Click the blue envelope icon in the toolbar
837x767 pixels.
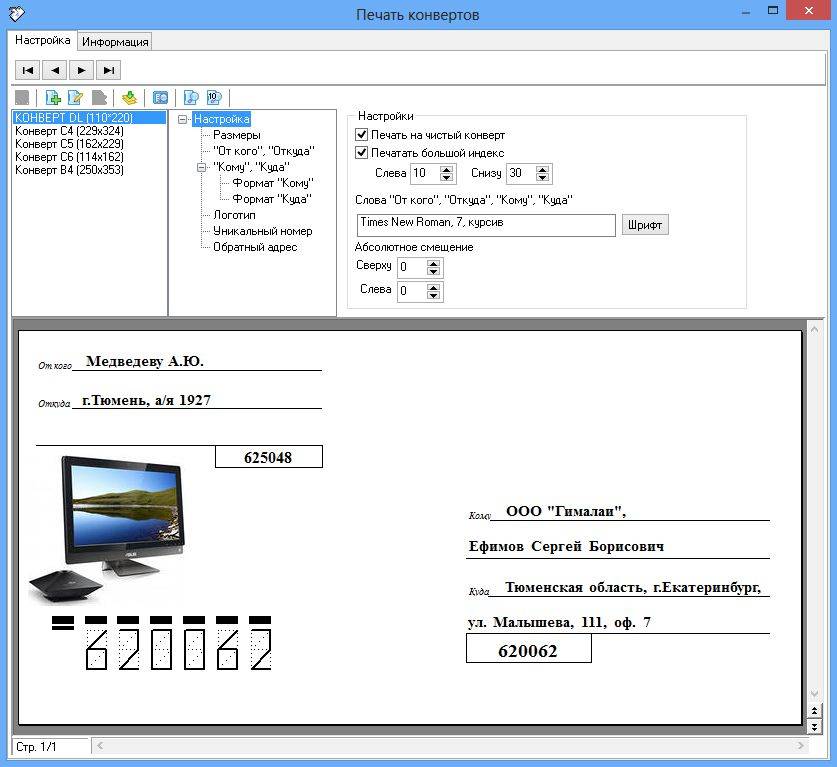click(160, 98)
